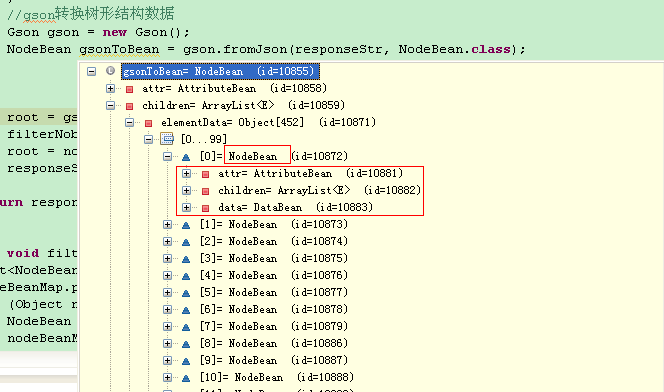Select the children= ArrayList<E> (id=10882) row
This screenshot has width=664, height=392.
tap(320, 190)
